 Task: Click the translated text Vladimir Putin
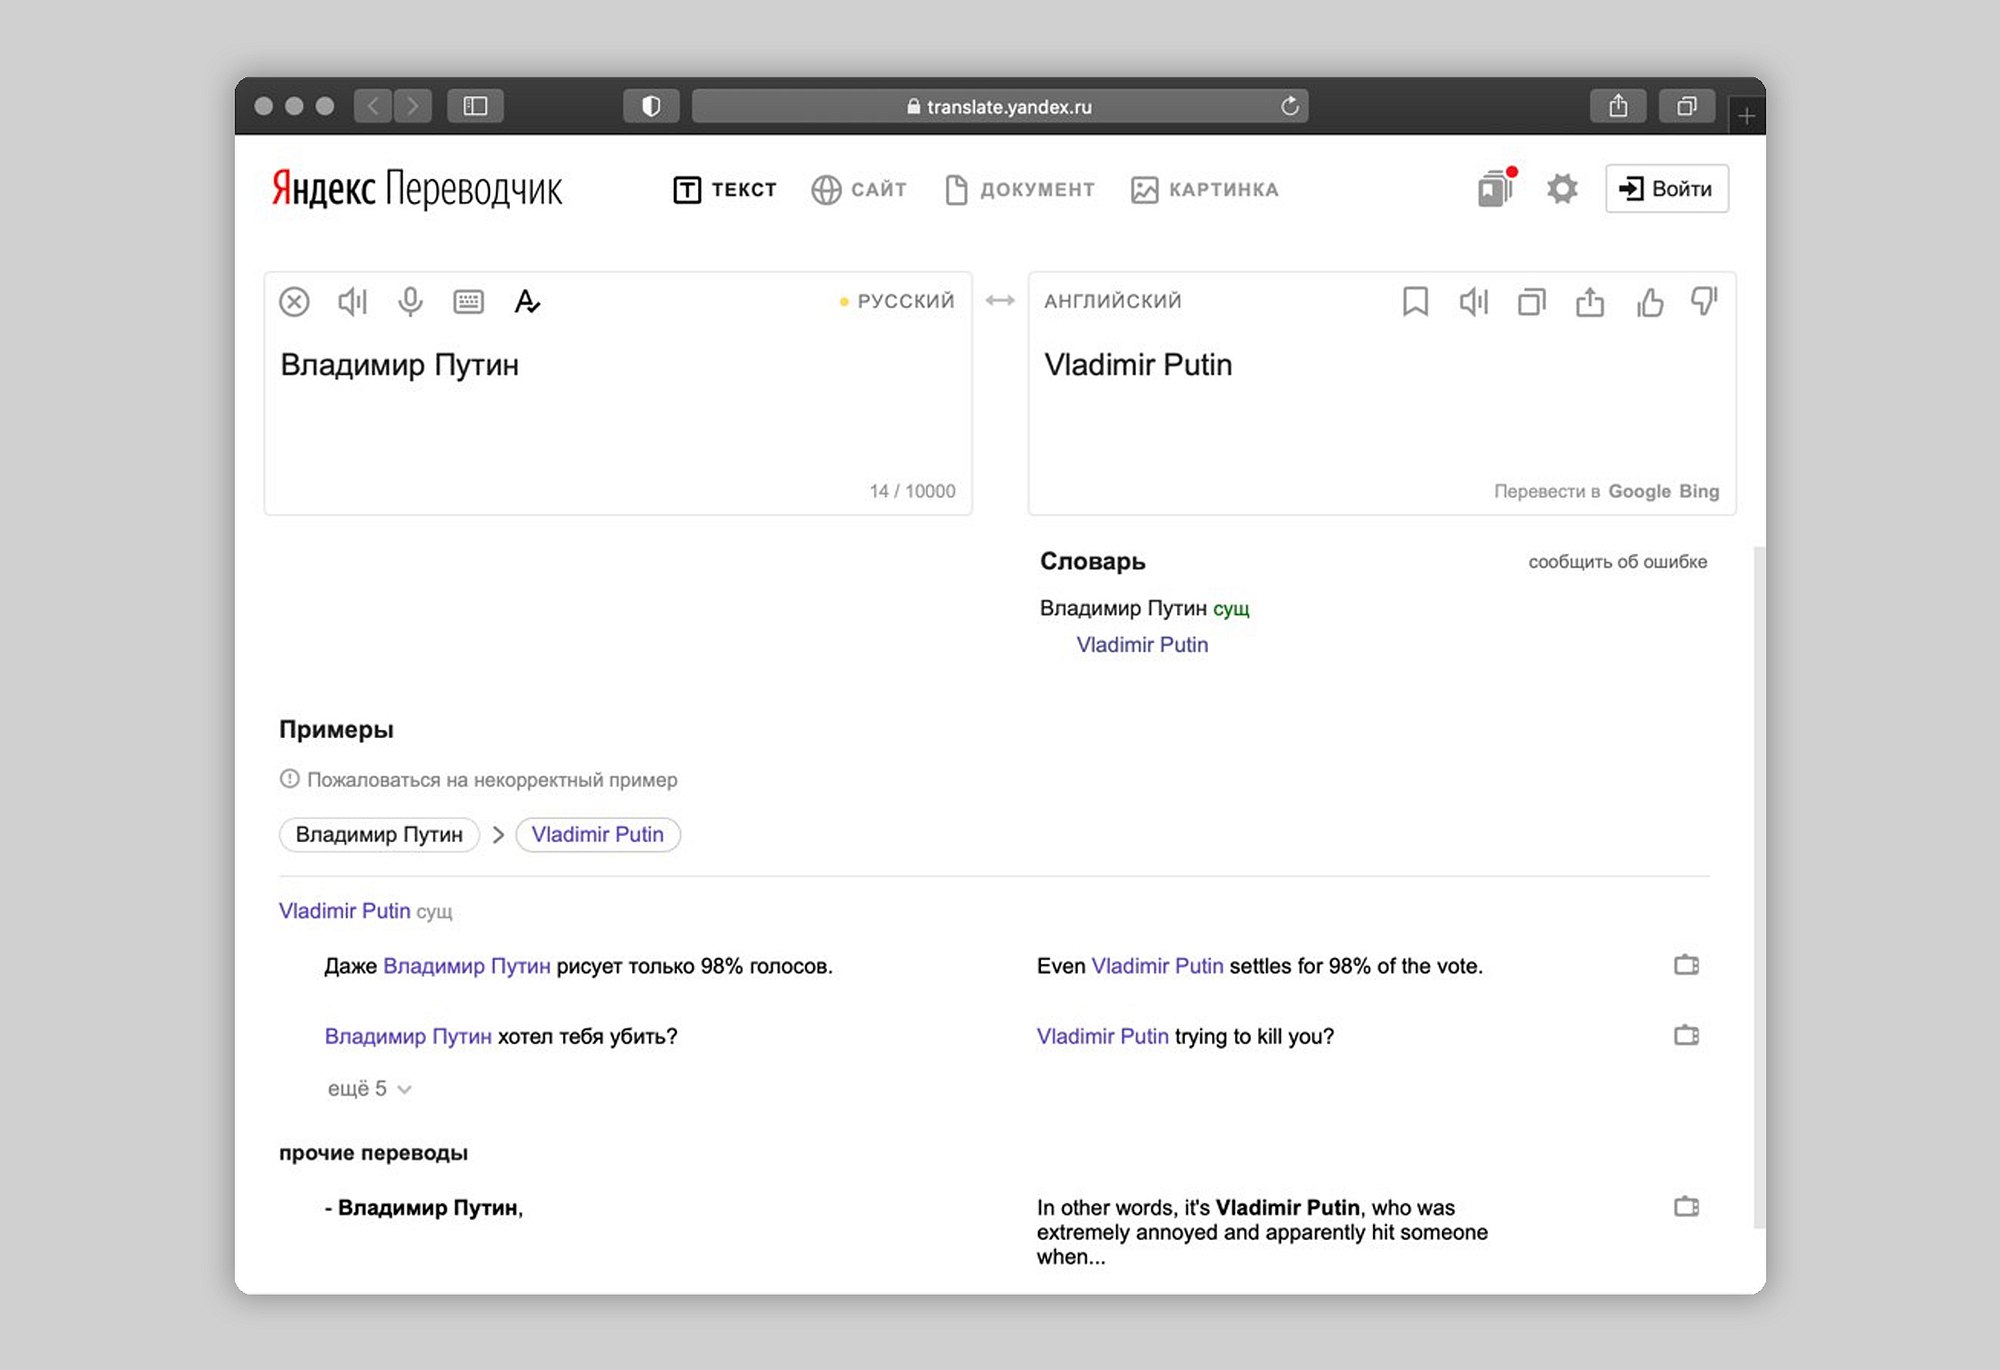(1138, 365)
